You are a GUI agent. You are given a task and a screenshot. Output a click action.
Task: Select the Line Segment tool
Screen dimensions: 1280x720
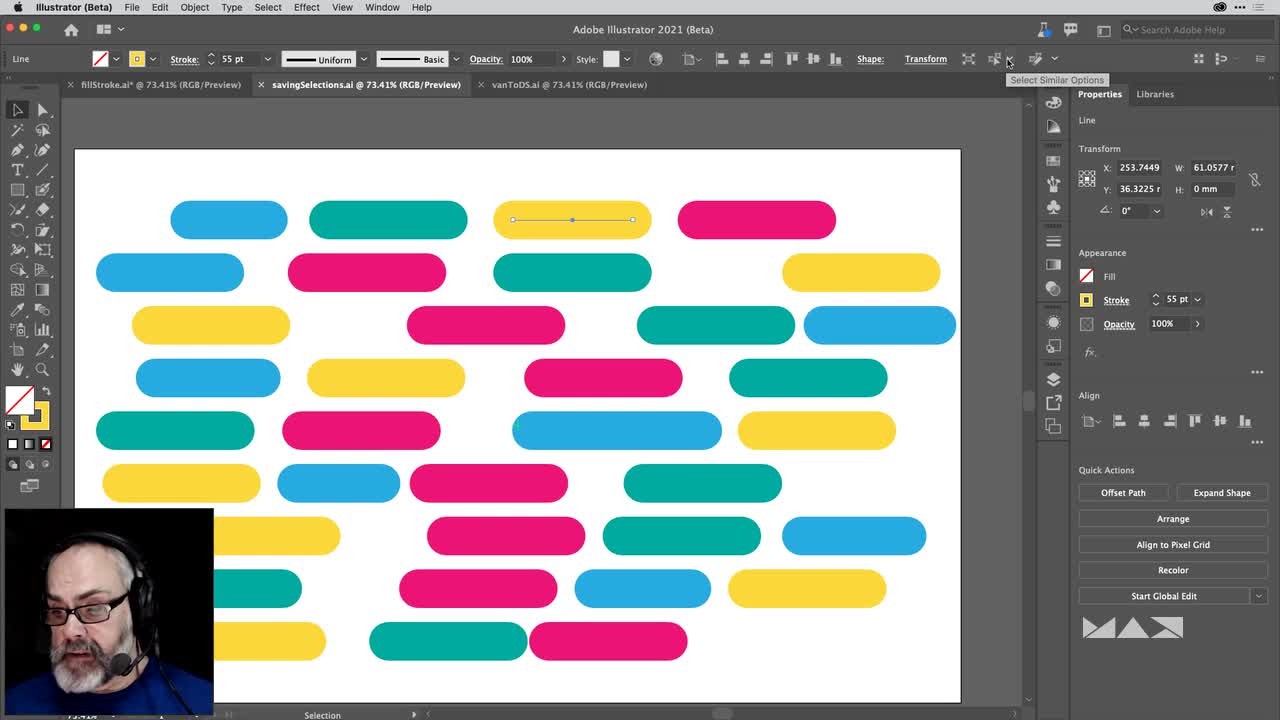pos(43,170)
